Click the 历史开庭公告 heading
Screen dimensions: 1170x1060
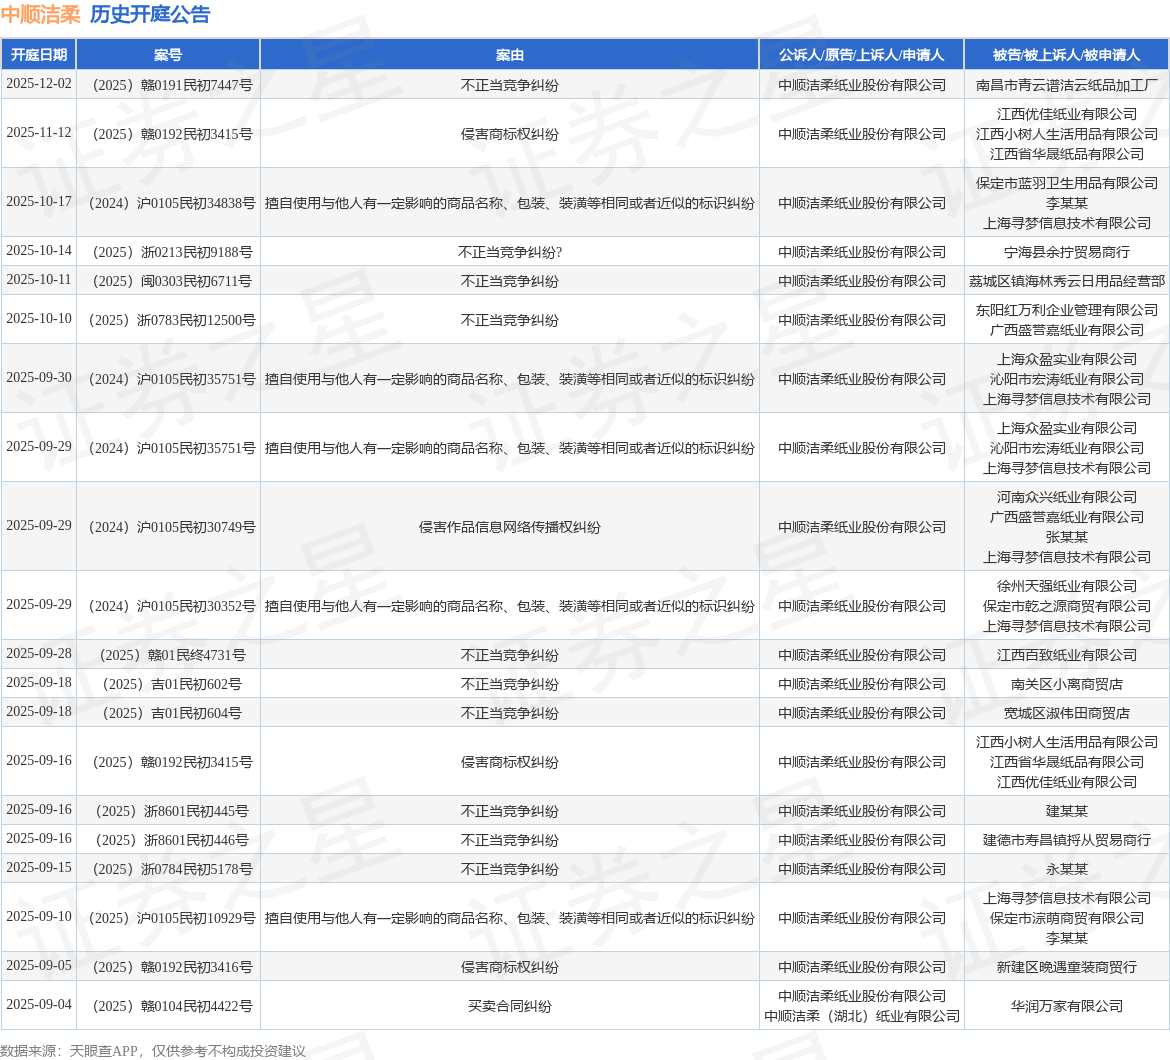pyautogui.click(x=150, y=15)
